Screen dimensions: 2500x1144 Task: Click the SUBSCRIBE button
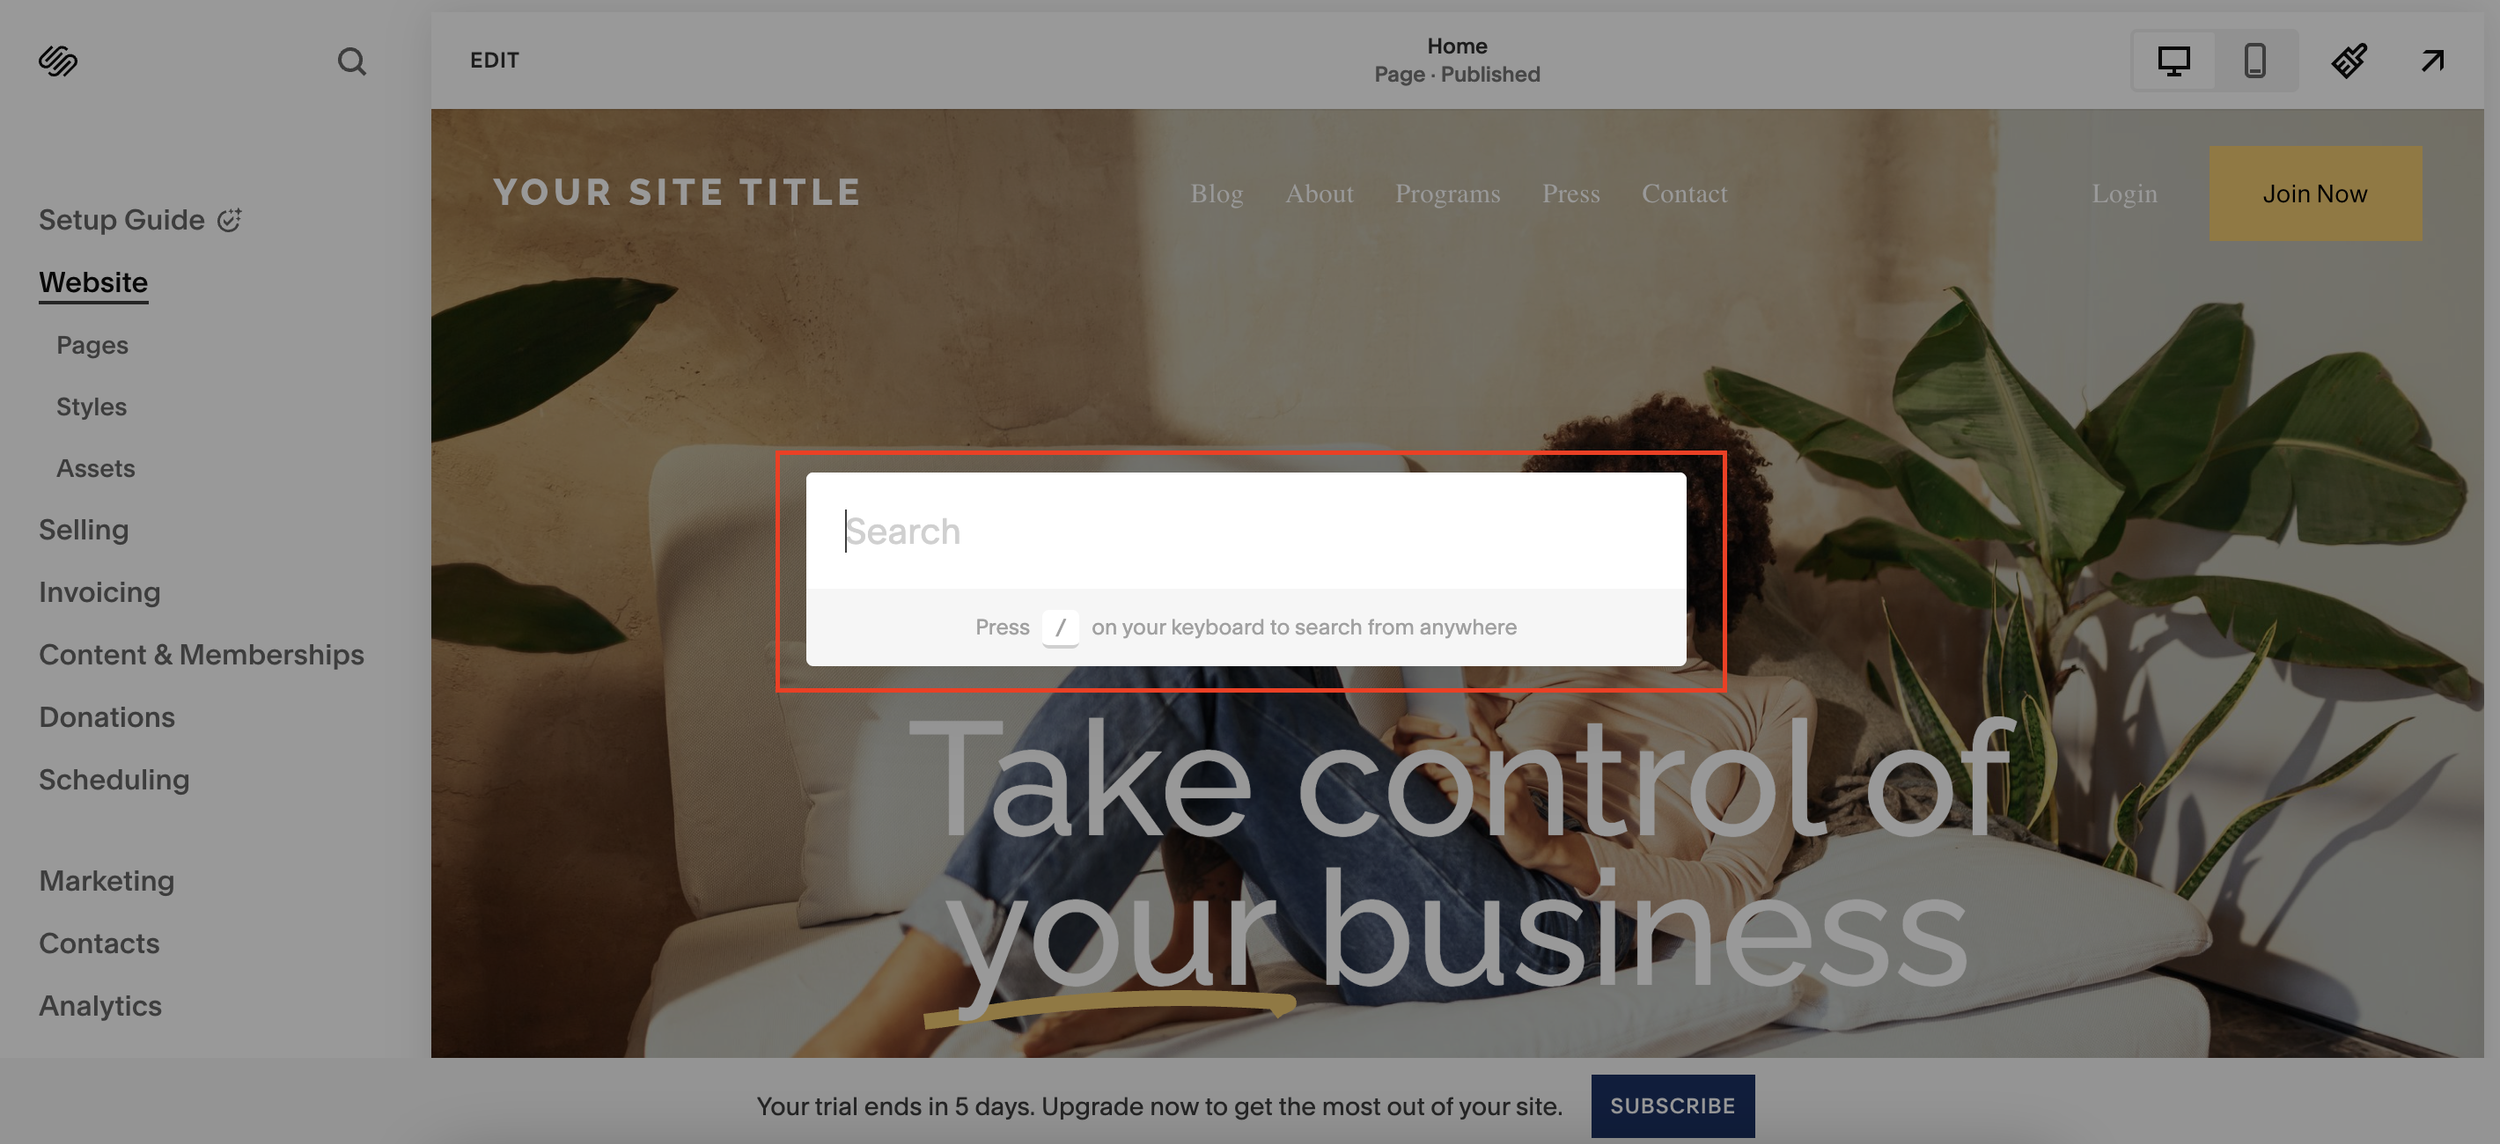pos(1672,1106)
